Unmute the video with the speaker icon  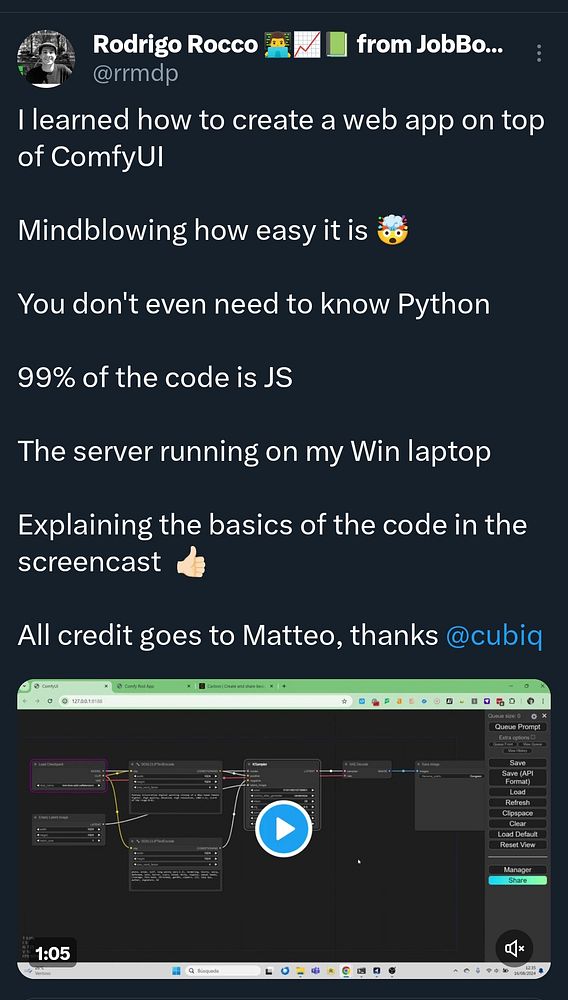click(x=514, y=948)
